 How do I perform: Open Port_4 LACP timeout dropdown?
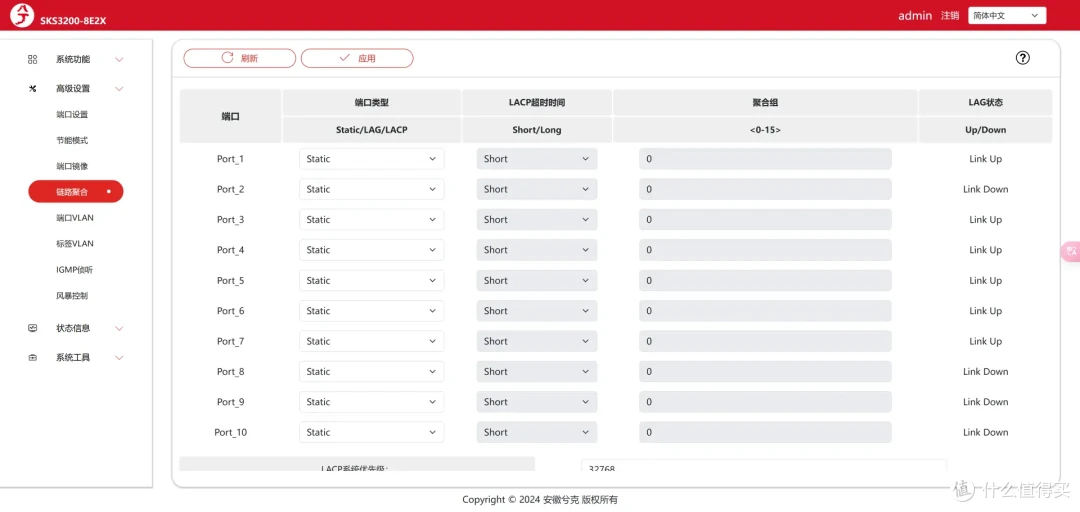[537, 249]
